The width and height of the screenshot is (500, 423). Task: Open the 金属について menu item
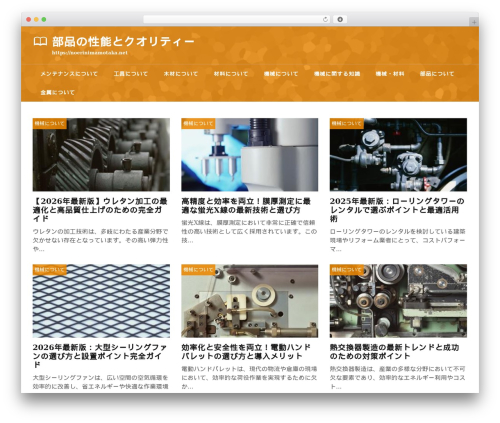pos(57,92)
